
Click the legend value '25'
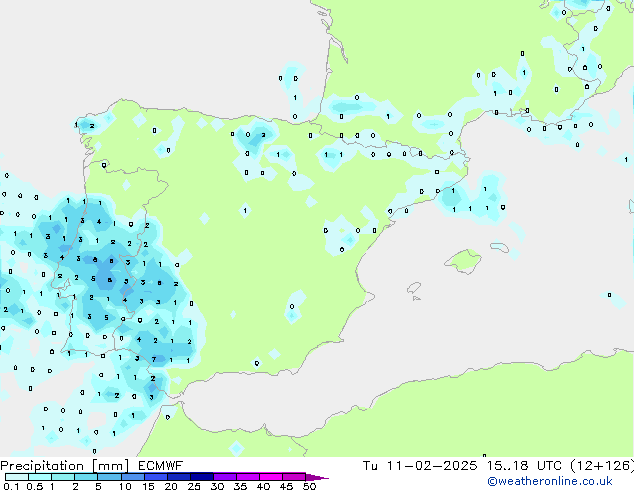pyautogui.click(x=194, y=486)
